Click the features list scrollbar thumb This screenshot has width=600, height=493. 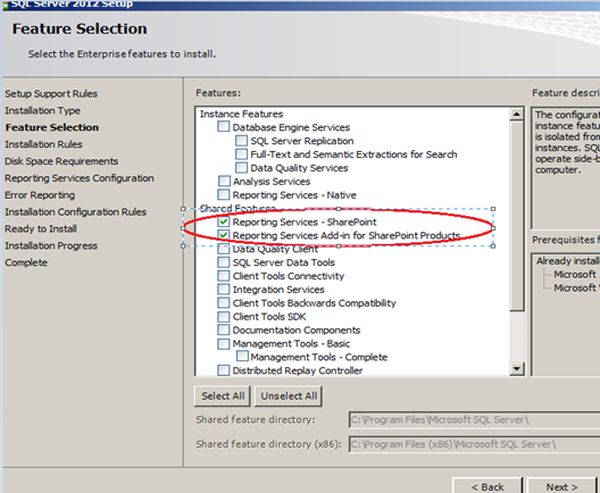(517, 216)
